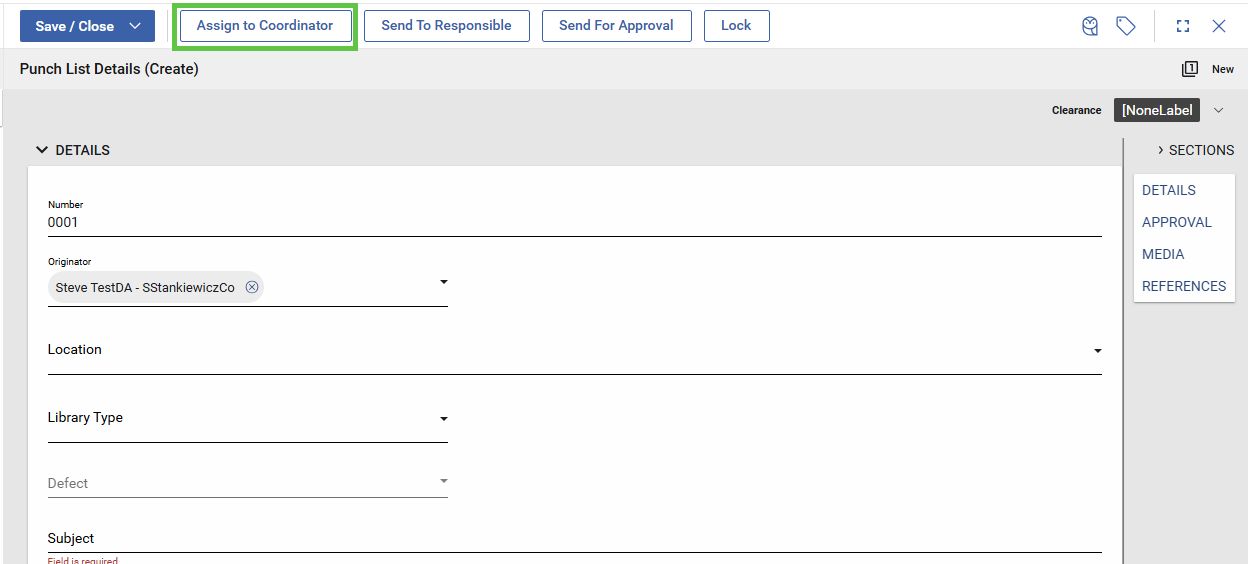1248x564 pixels.
Task: Open the Originator dropdown arrow
Action: (444, 283)
